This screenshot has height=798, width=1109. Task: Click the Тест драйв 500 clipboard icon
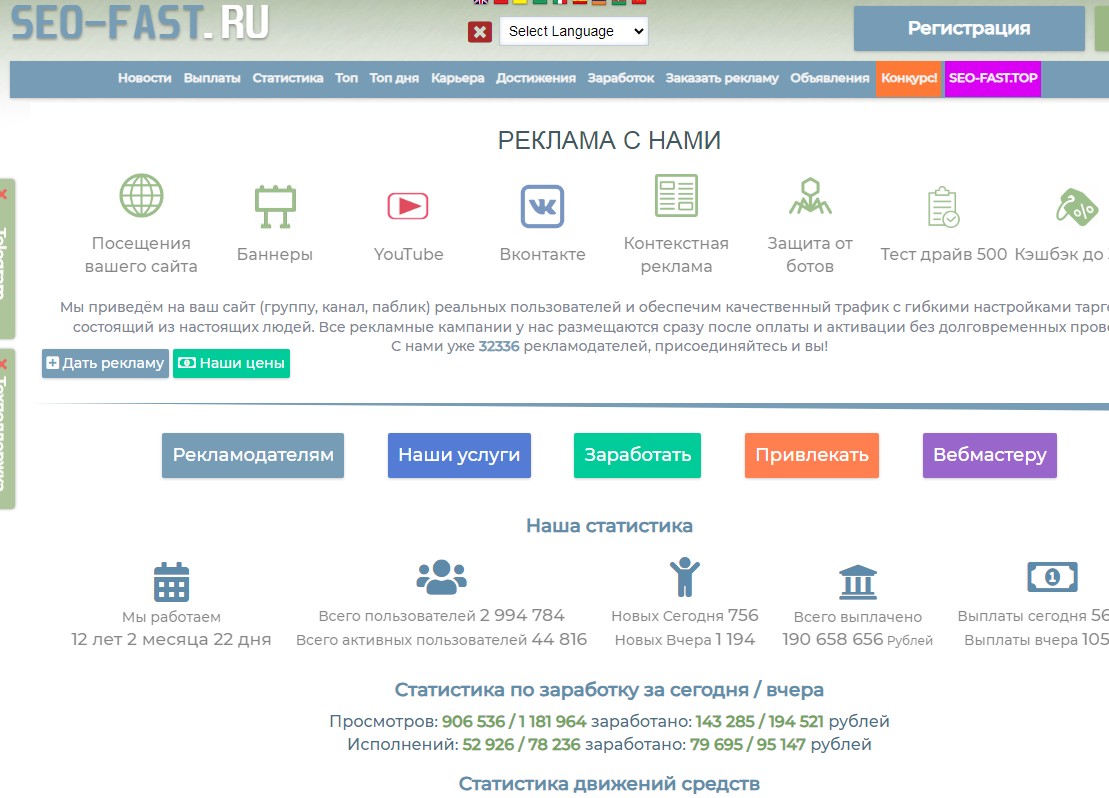coord(943,207)
